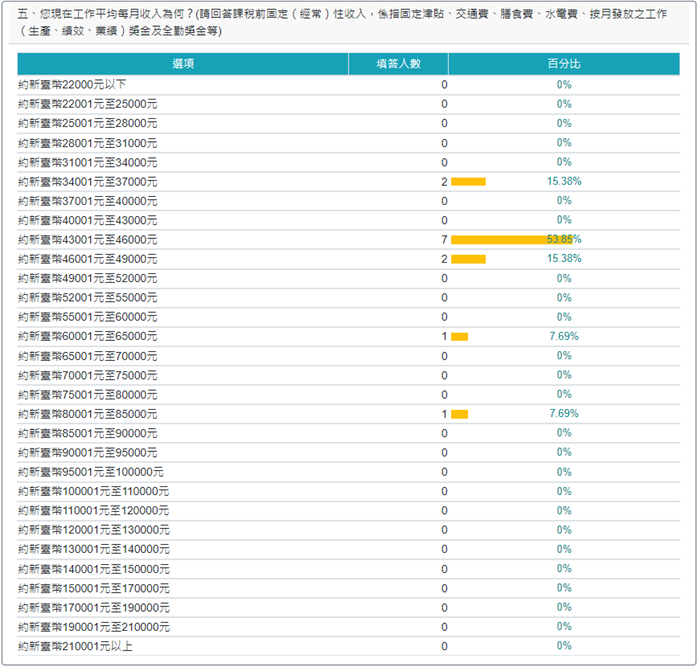Click the 填答人數 column header
The width and height of the screenshot is (698, 667).
[x=398, y=63]
